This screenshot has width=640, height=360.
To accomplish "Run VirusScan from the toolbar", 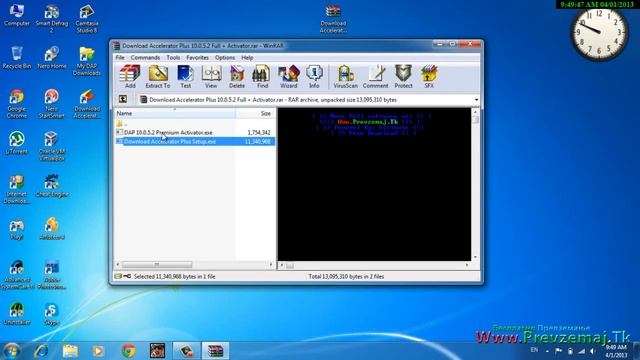I will click(345, 77).
